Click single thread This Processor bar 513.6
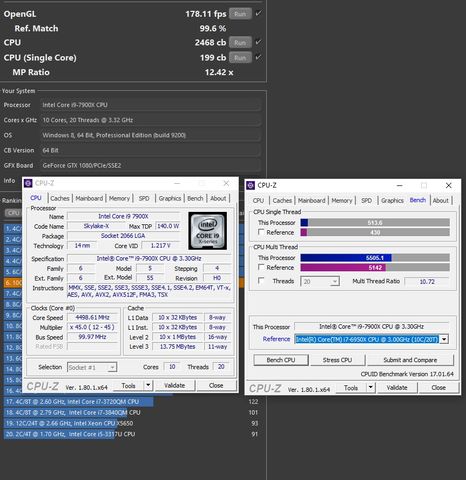 tap(375, 223)
